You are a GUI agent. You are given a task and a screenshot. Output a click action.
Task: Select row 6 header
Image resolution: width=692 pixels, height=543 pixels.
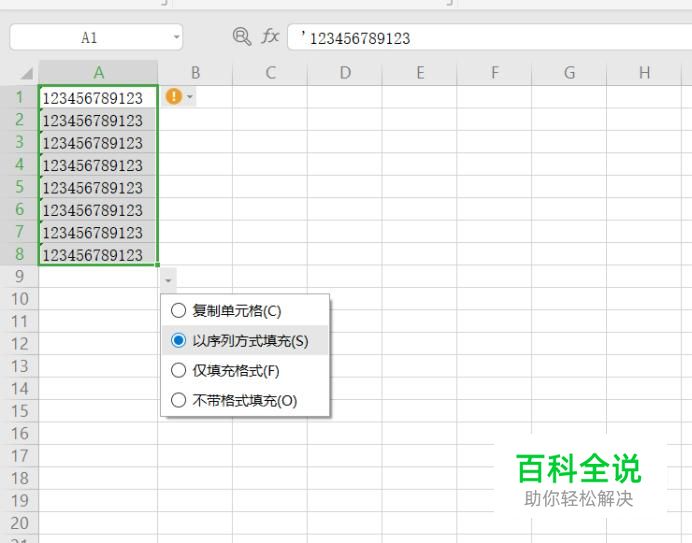coord(19,209)
